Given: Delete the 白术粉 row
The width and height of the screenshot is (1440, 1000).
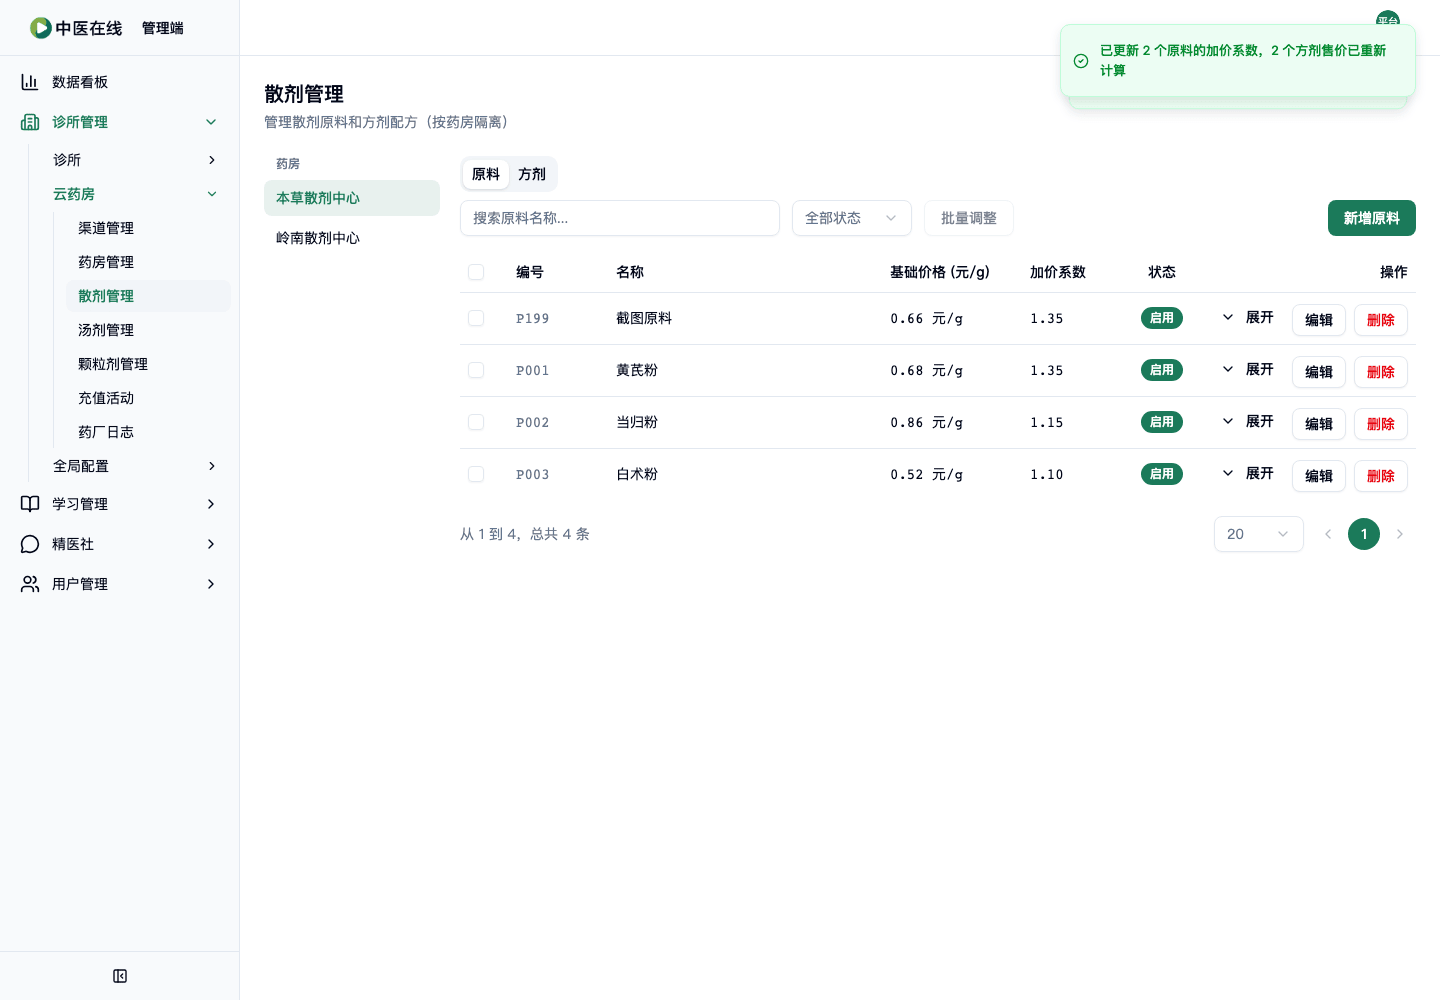Looking at the screenshot, I should tap(1381, 476).
